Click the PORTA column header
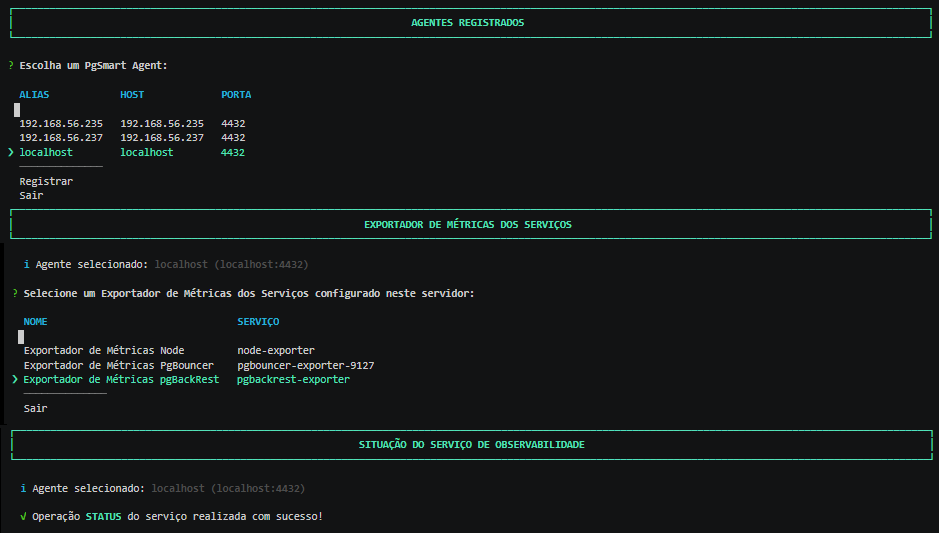Screen dimensions: 939x539 pyautogui.click(x=236, y=95)
